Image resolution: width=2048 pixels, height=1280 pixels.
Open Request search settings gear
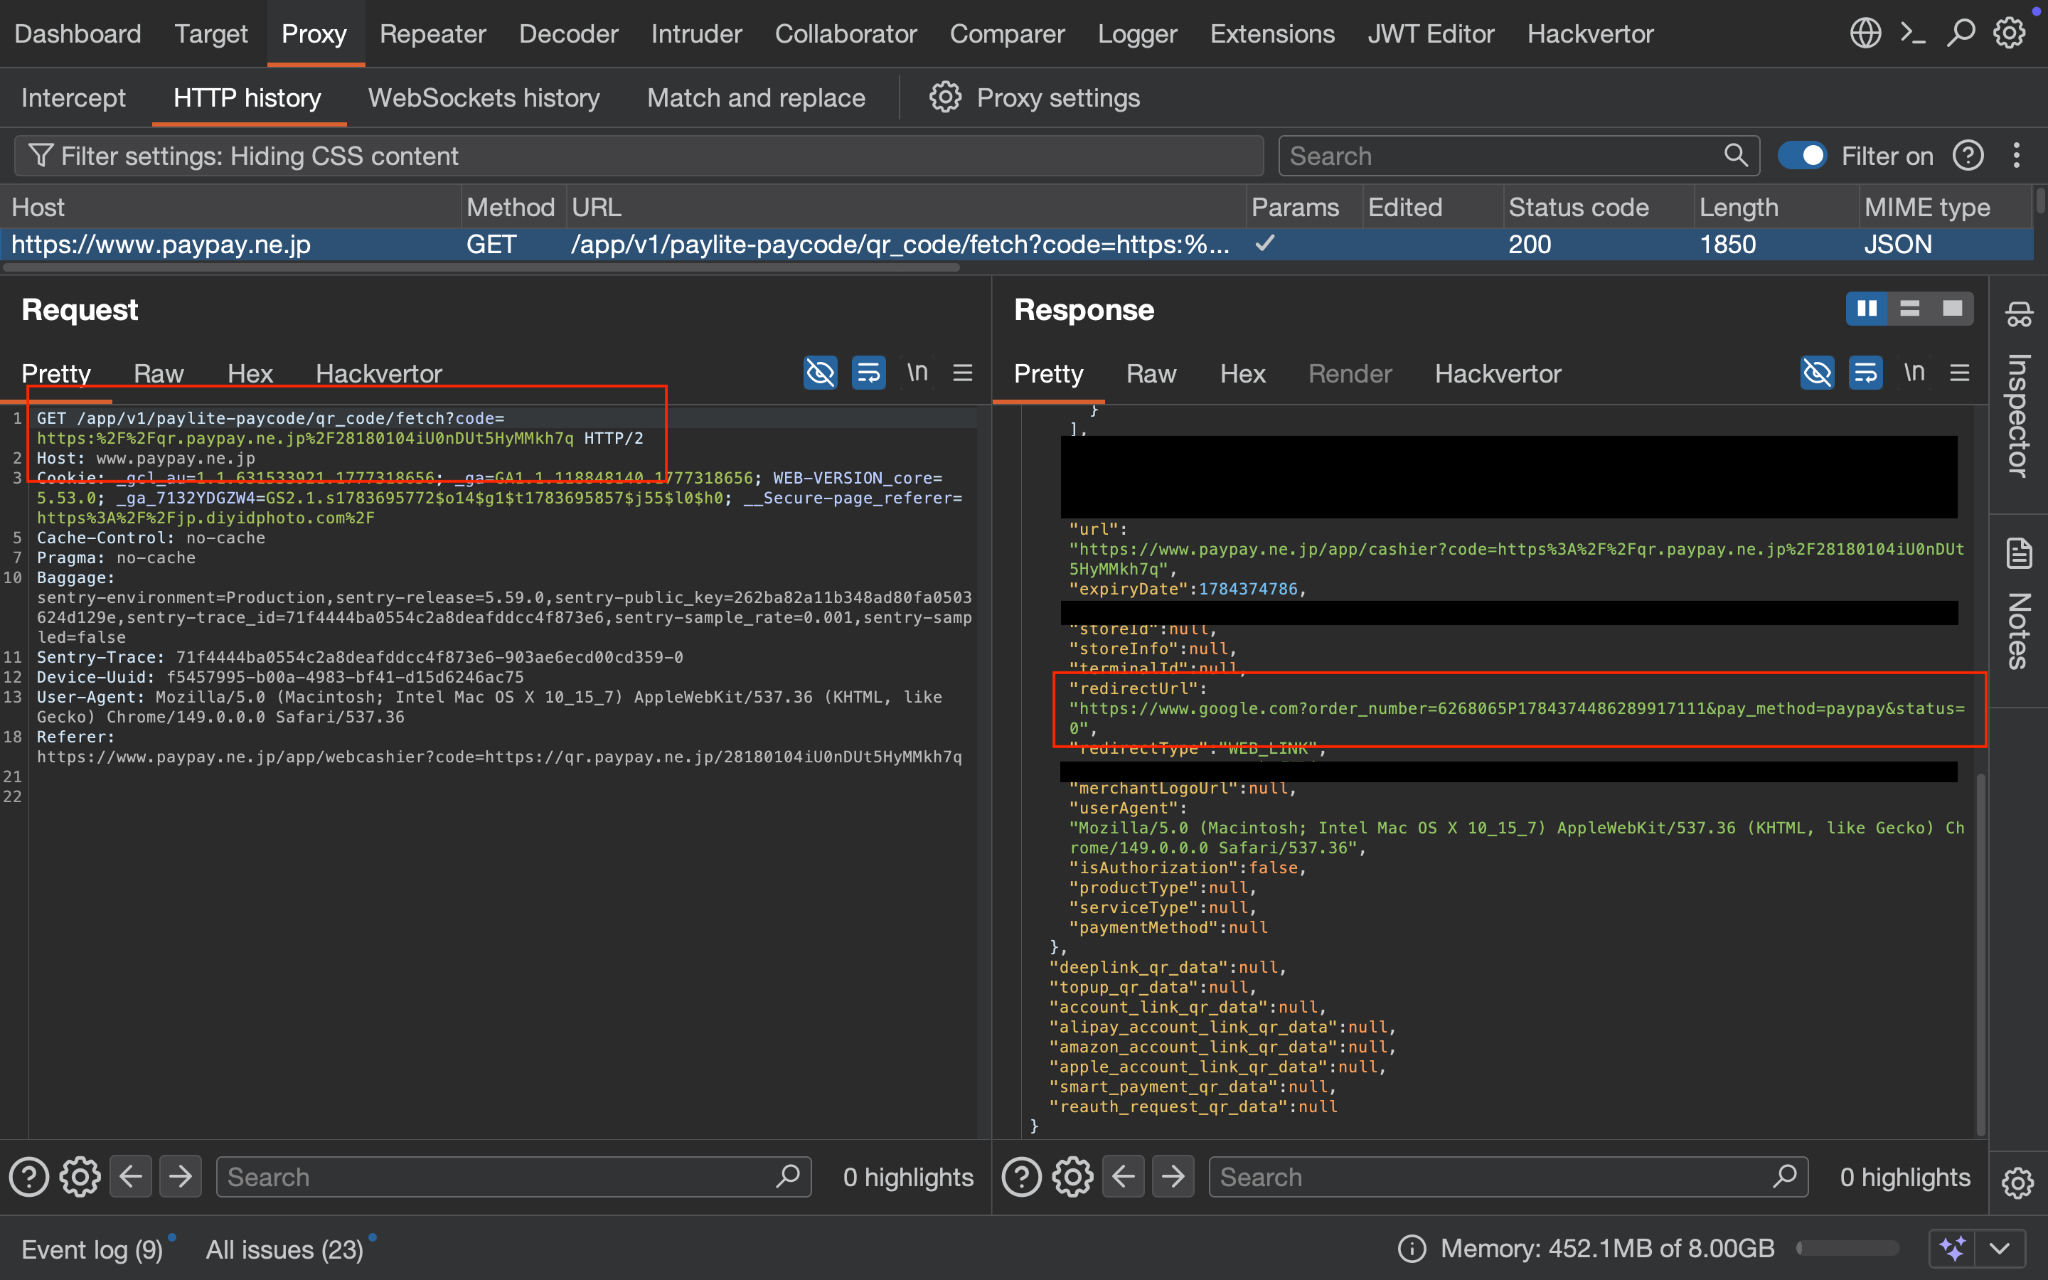click(x=80, y=1177)
